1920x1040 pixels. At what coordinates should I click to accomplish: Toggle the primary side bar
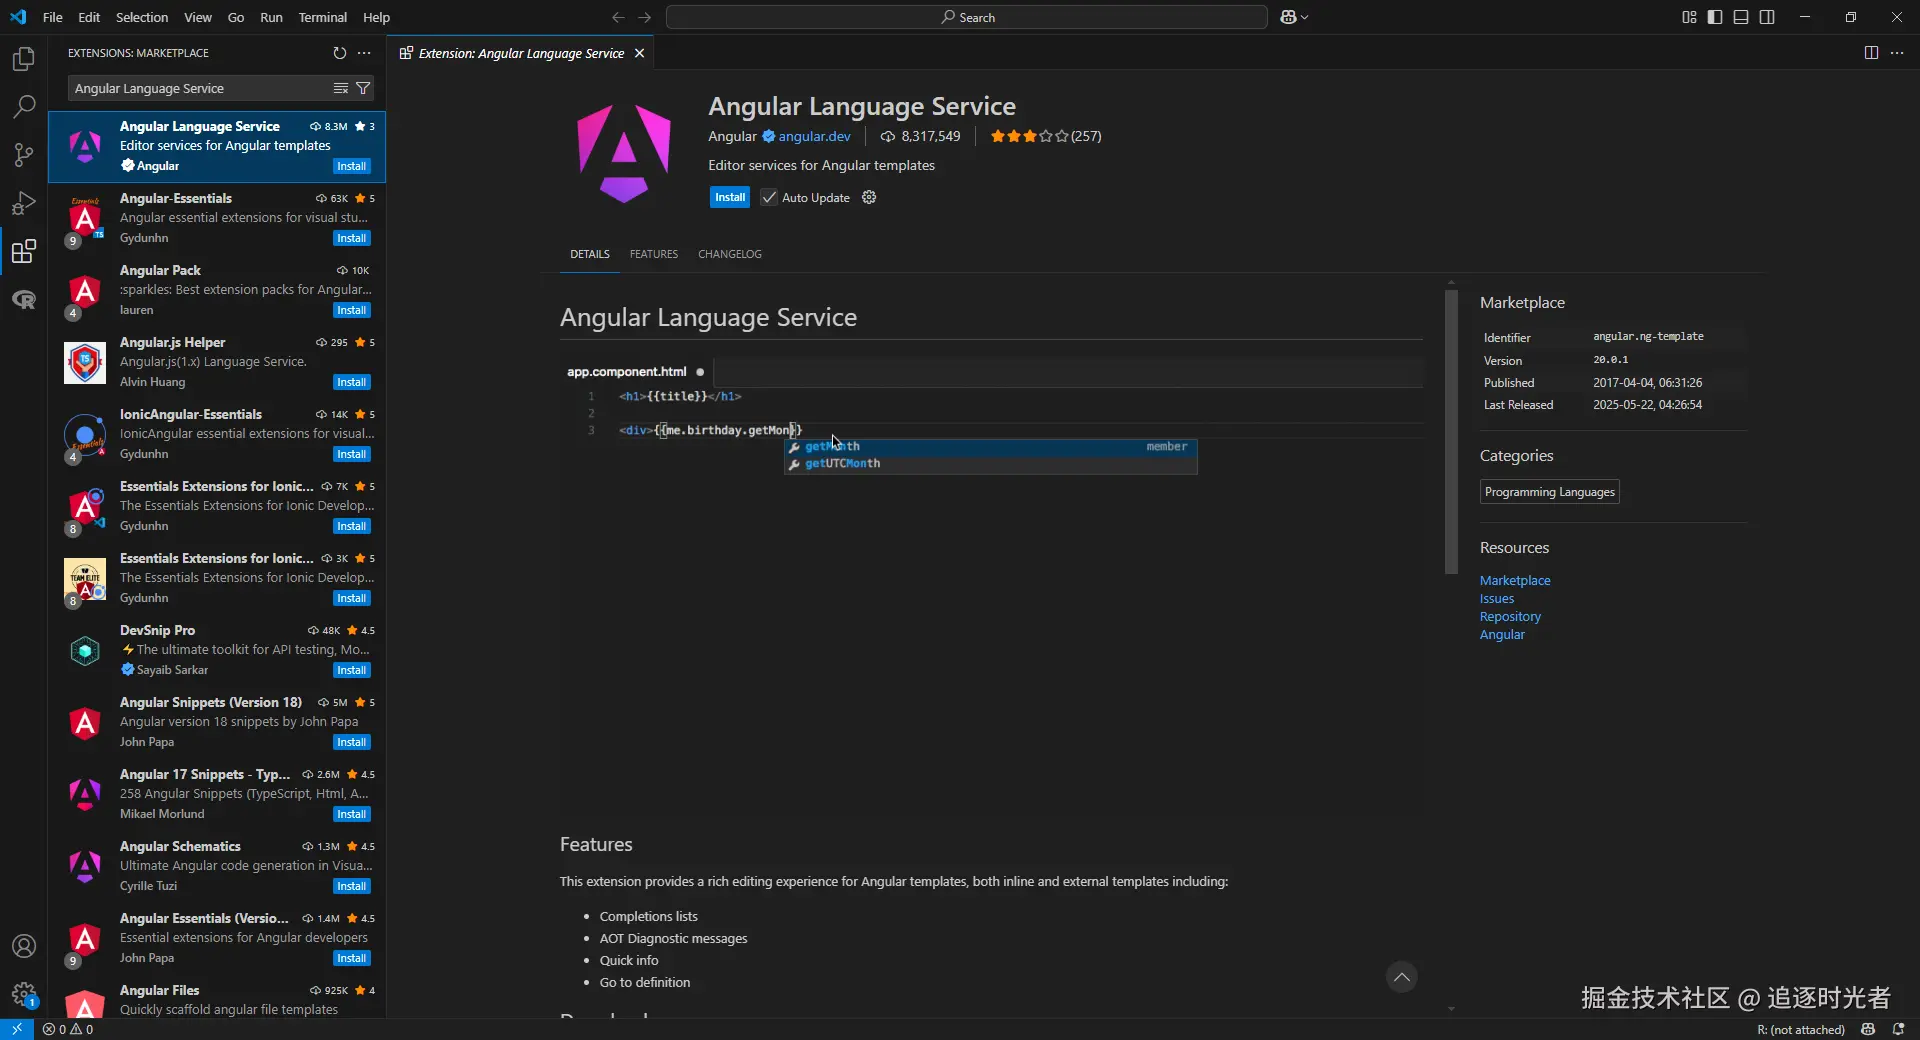pyautogui.click(x=1715, y=17)
